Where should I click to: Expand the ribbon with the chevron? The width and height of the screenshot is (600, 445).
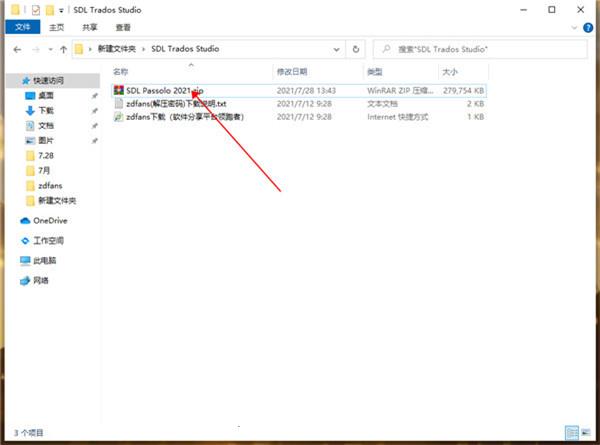point(574,28)
